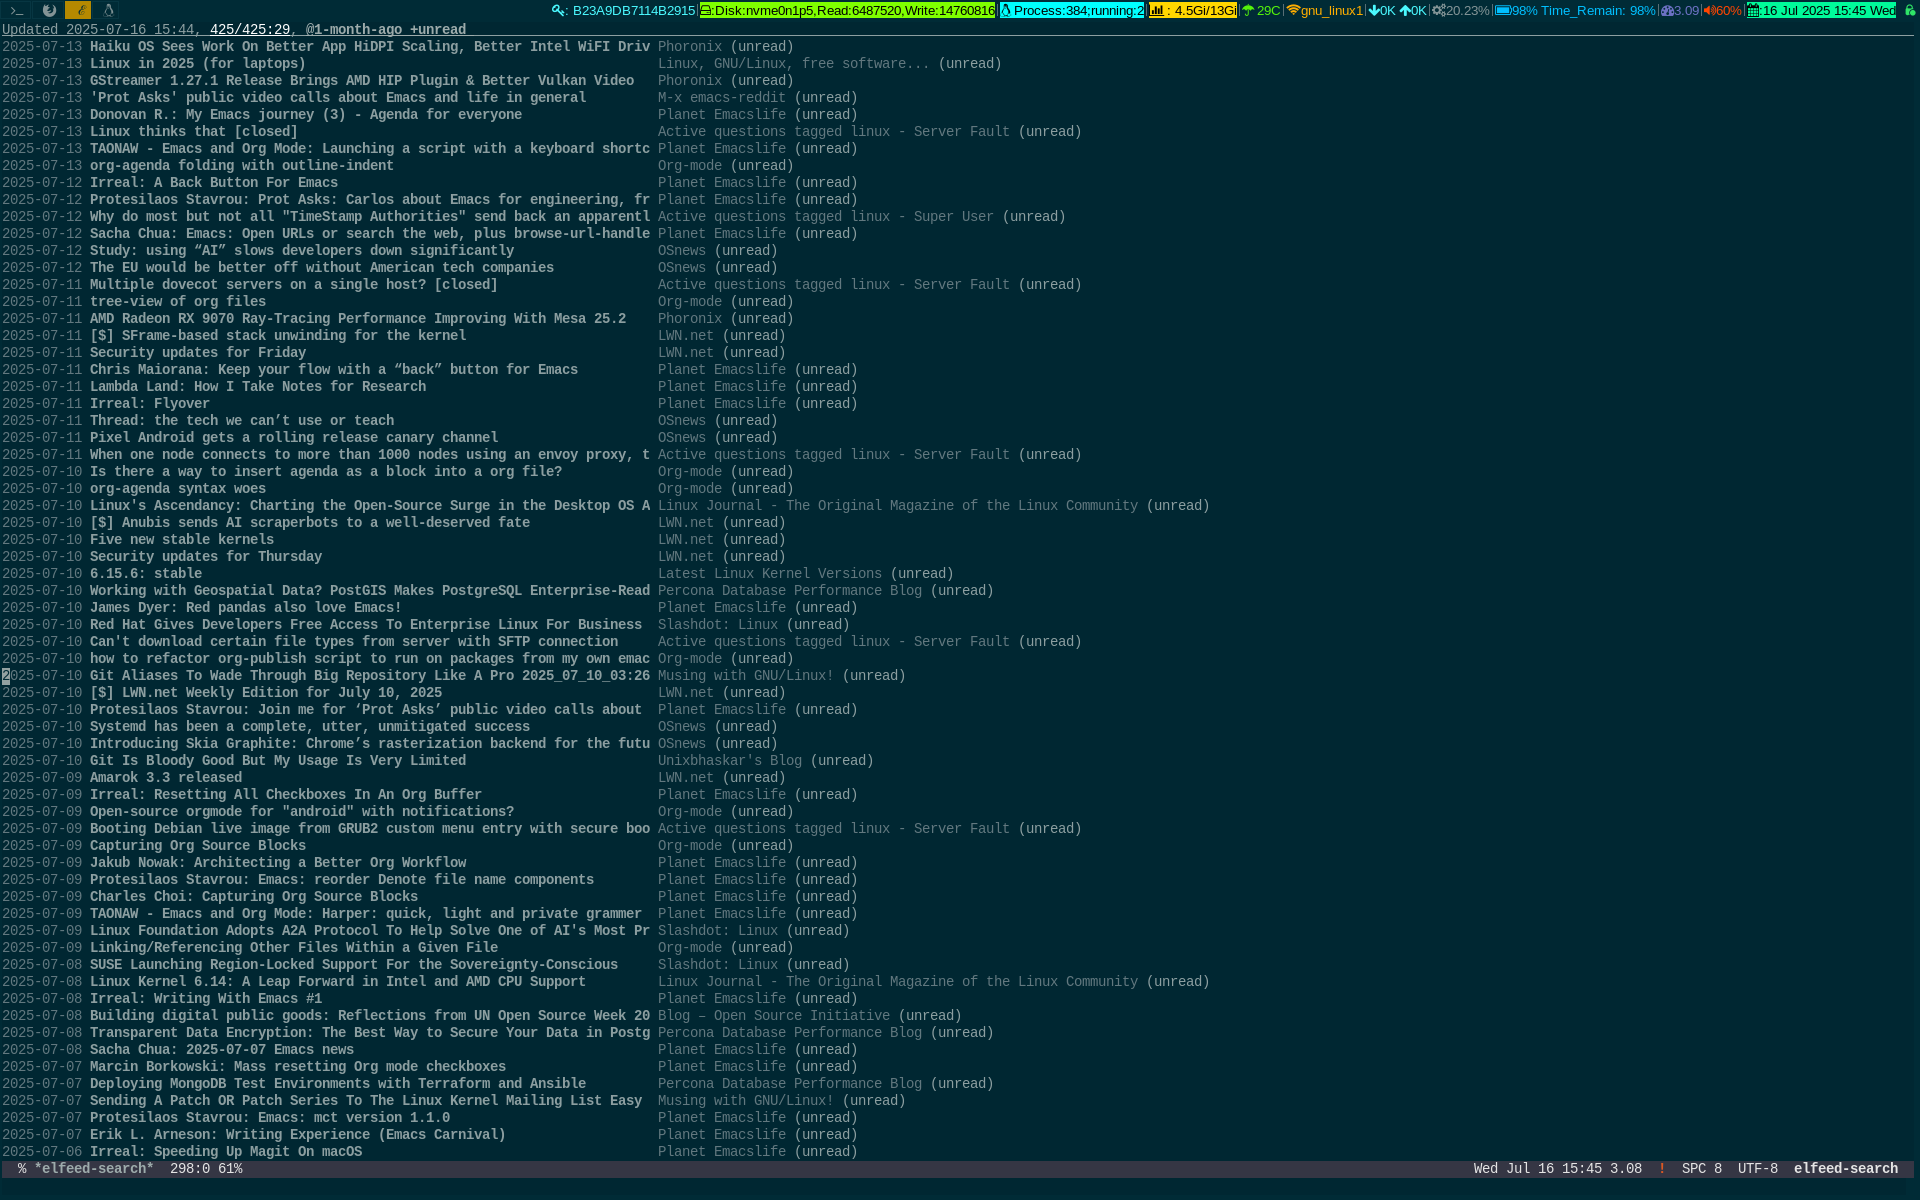The width and height of the screenshot is (1920, 1200).
Task: Click the network download arrow indicator
Action: coord(1382,10)
